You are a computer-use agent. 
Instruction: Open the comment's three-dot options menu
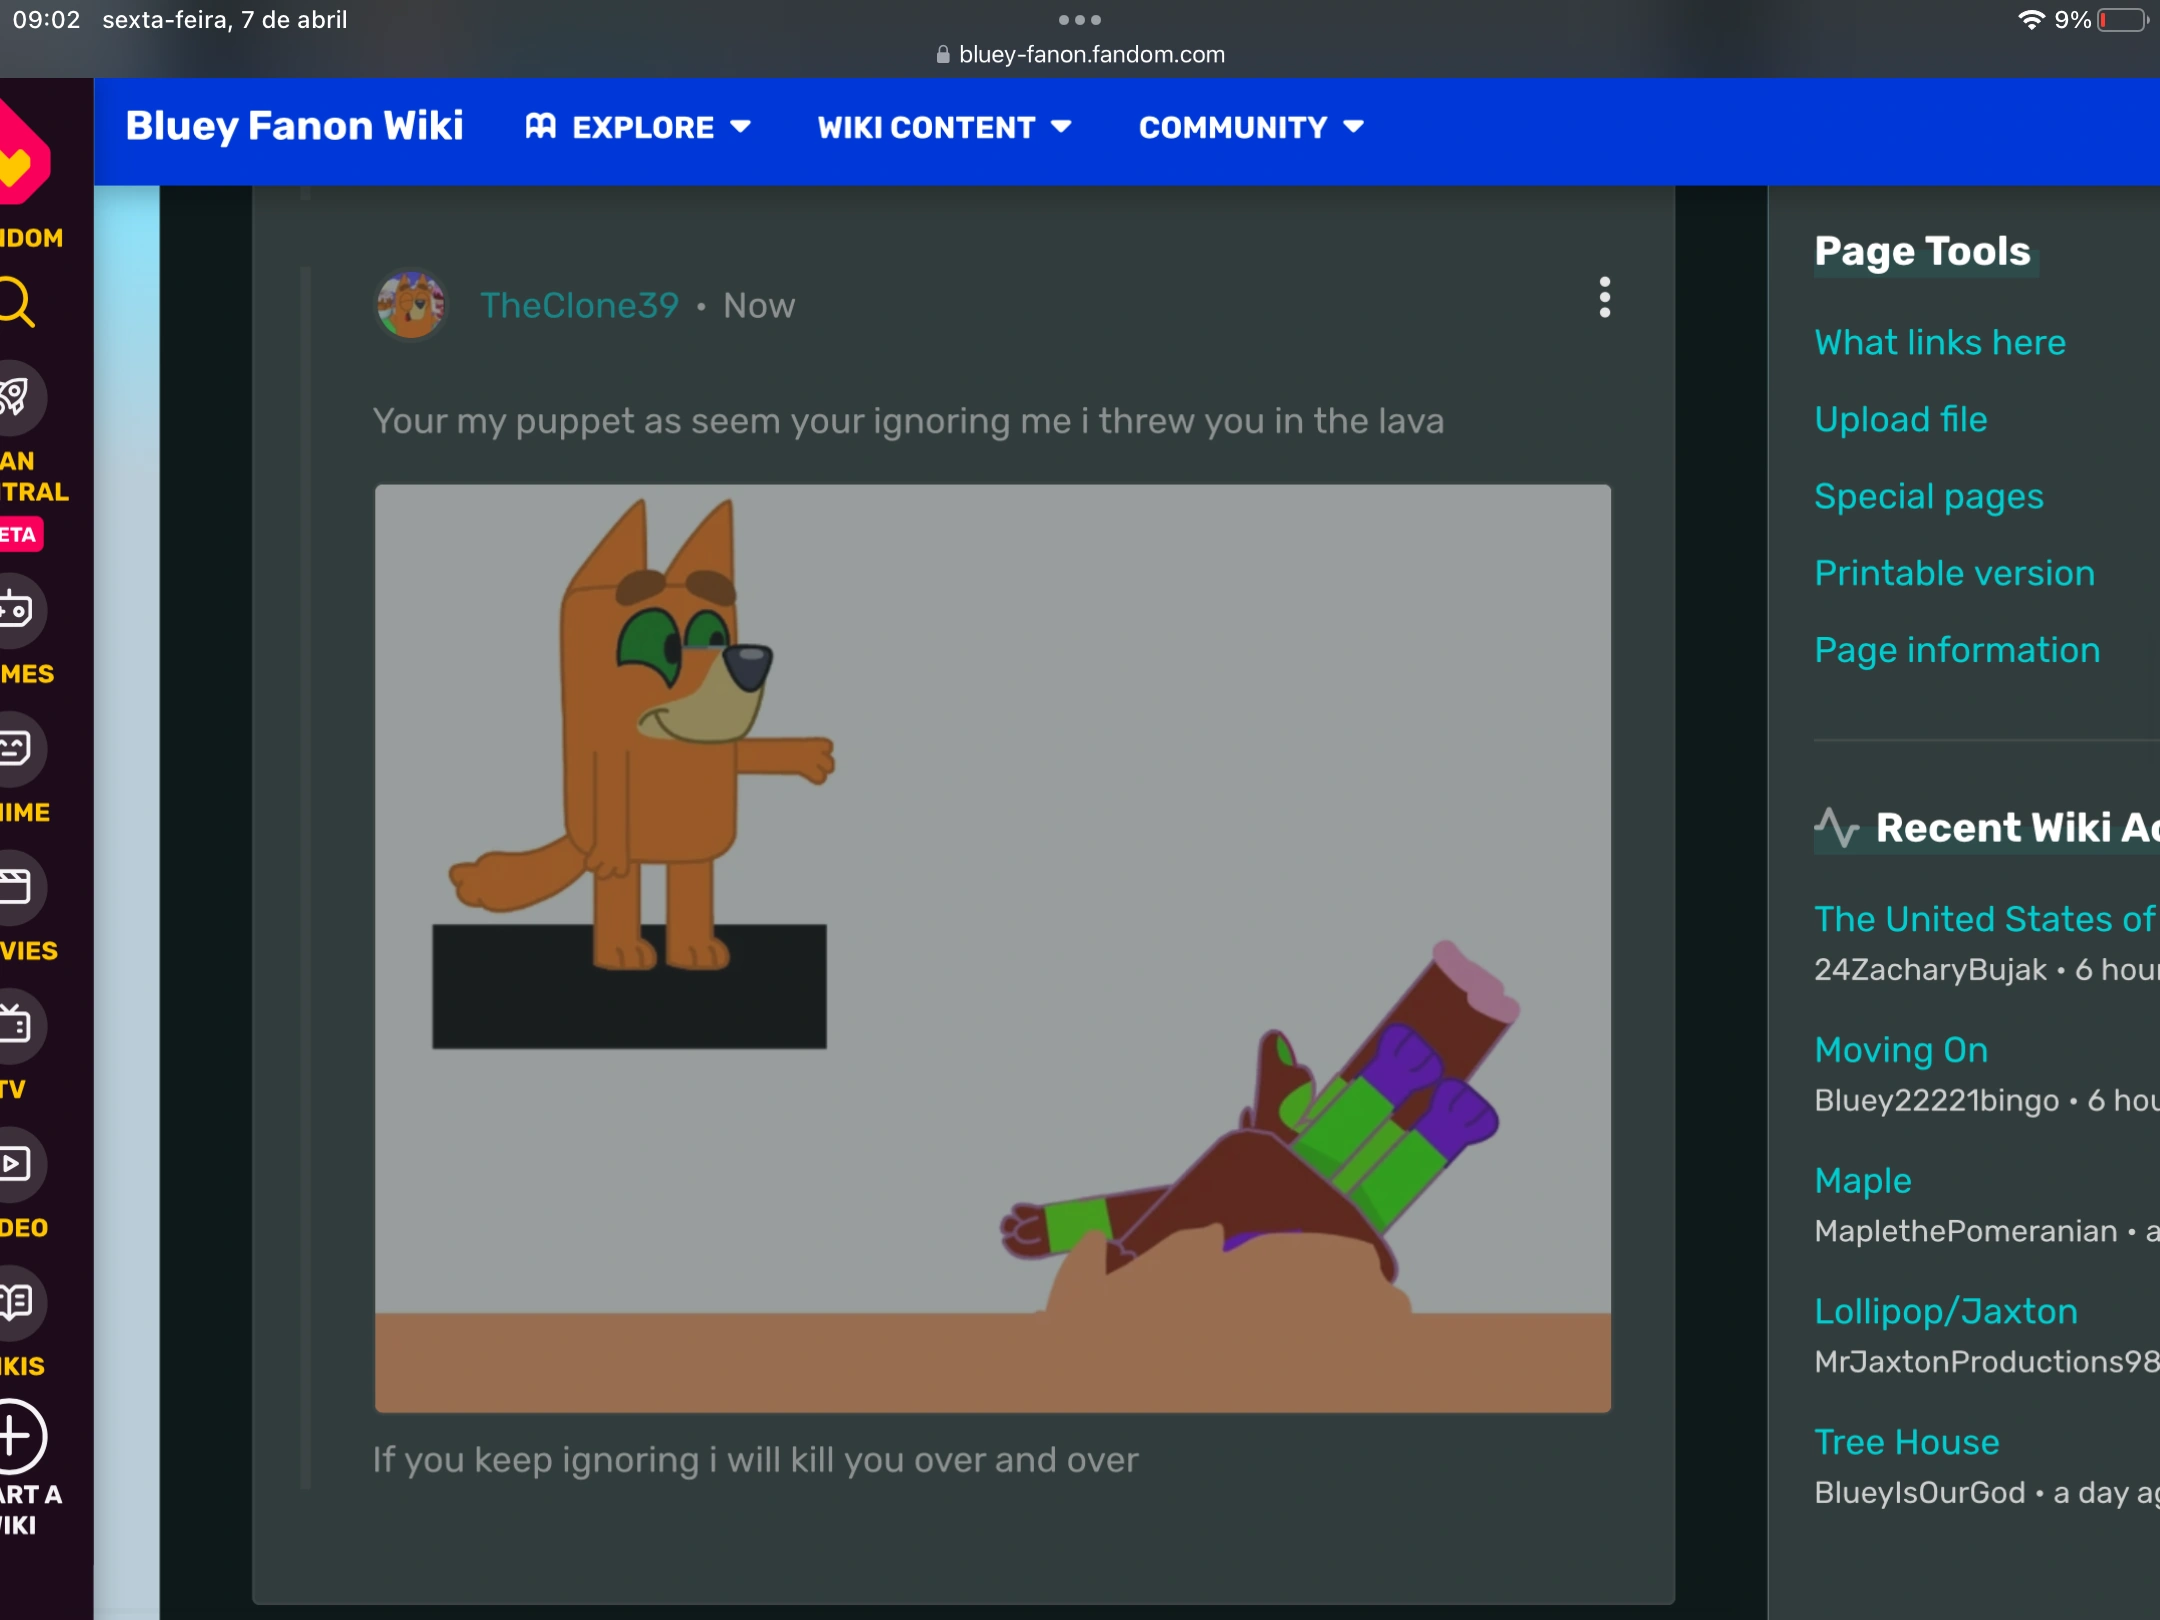[x=1604, y=298]
